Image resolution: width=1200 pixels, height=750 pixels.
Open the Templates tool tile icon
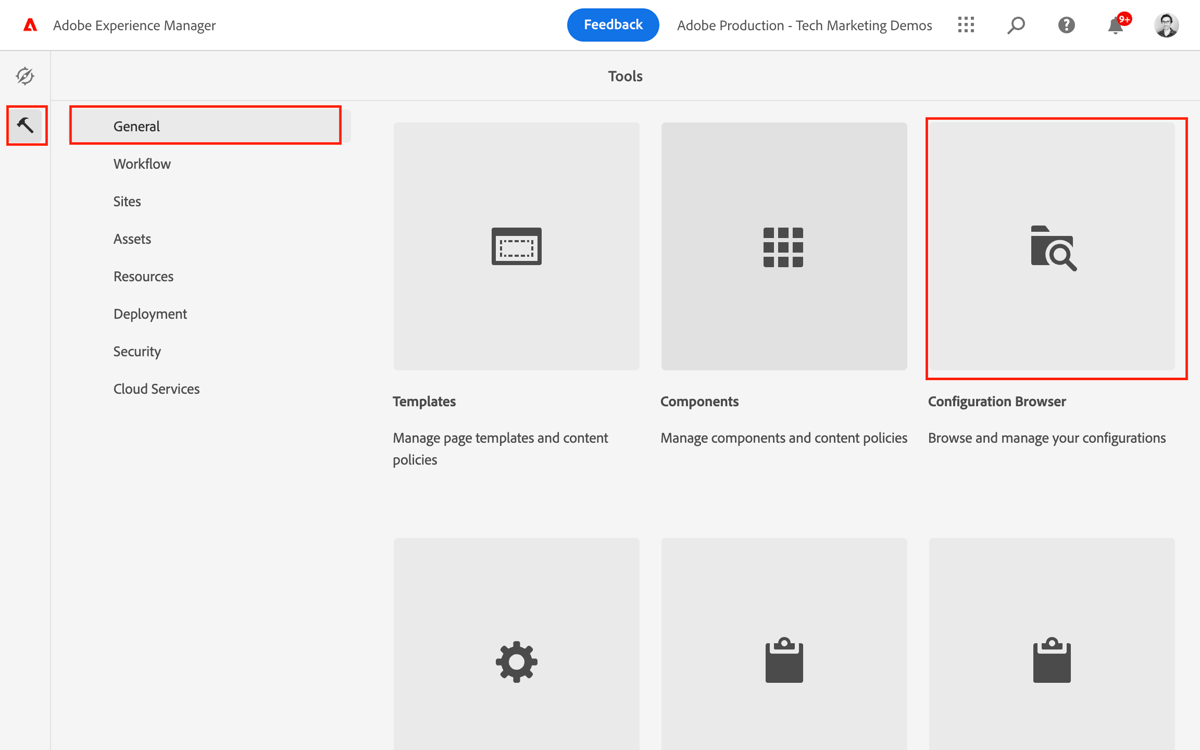point(516,246)
